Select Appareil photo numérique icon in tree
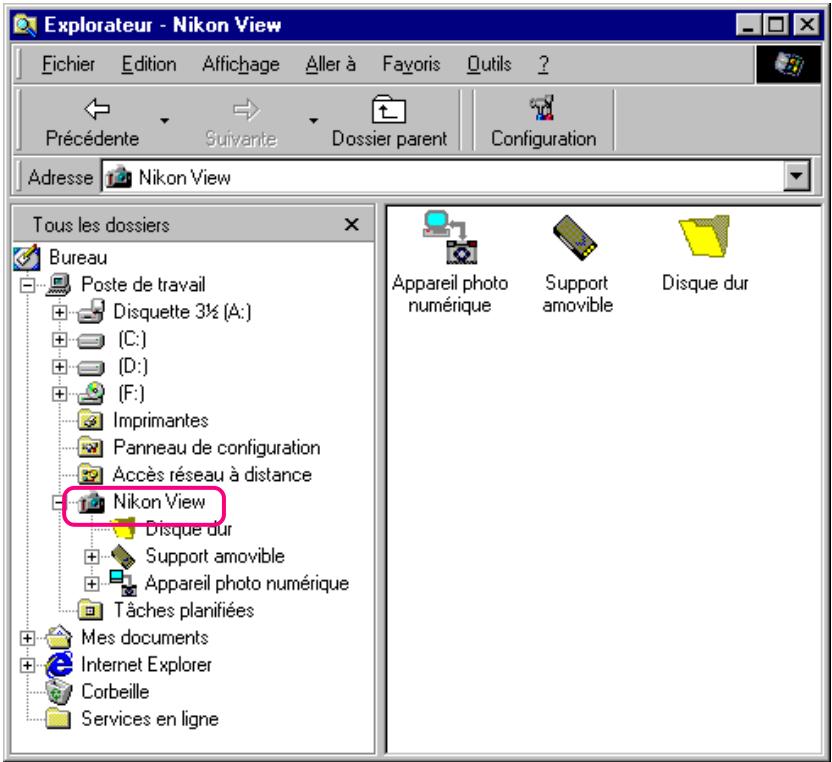Viewport: 832px width, 762px height. pyautogui.click(x=123, y=583)
